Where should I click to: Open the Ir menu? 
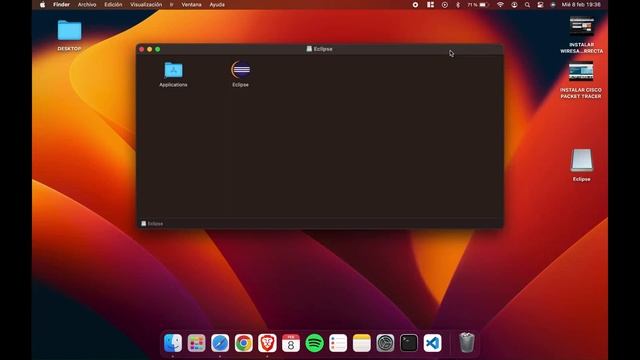171,4
